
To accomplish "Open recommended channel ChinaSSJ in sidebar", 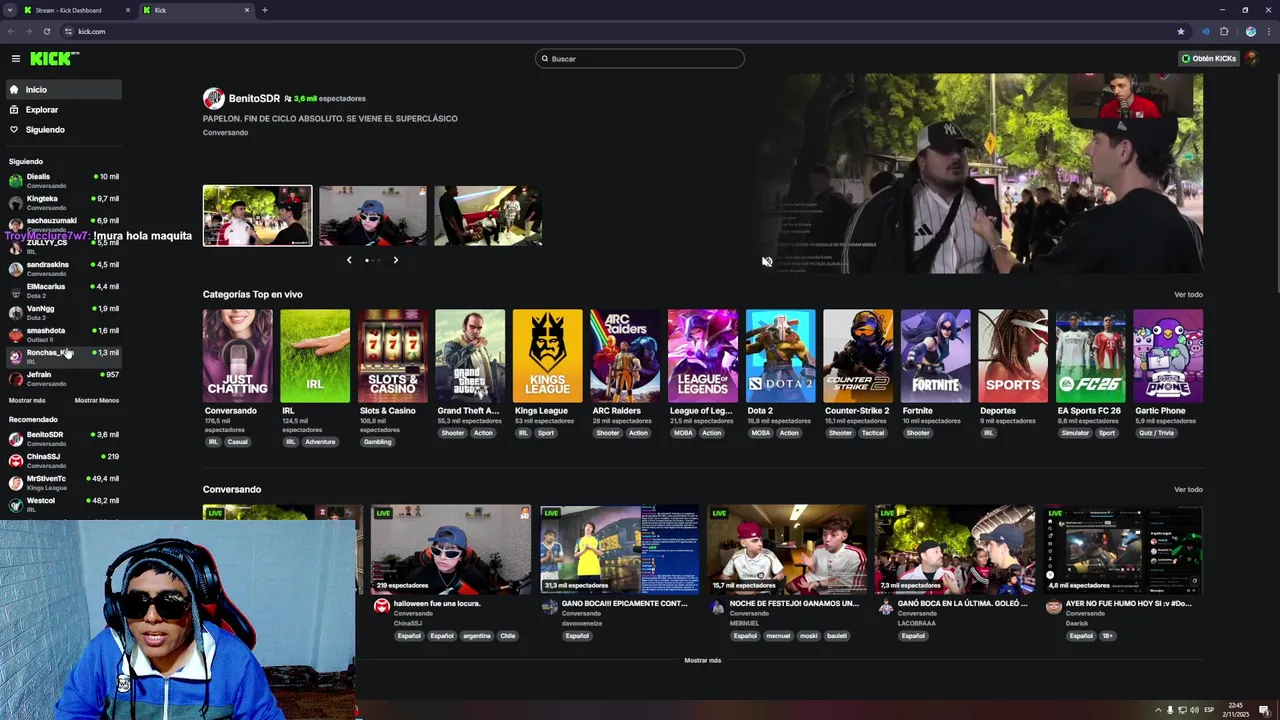I will pyautogui.click(x=63, y=461).
